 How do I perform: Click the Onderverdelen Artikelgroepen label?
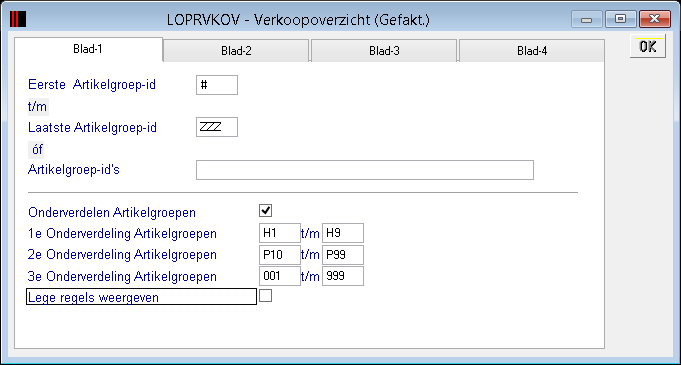[x=112, y=213]
